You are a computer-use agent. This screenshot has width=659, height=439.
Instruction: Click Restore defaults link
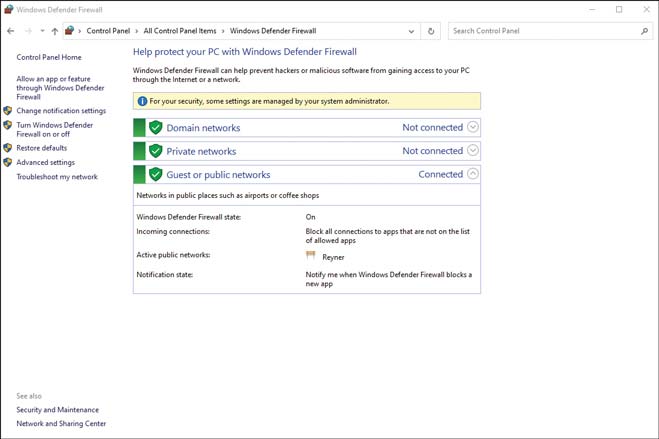click(42, 148)
